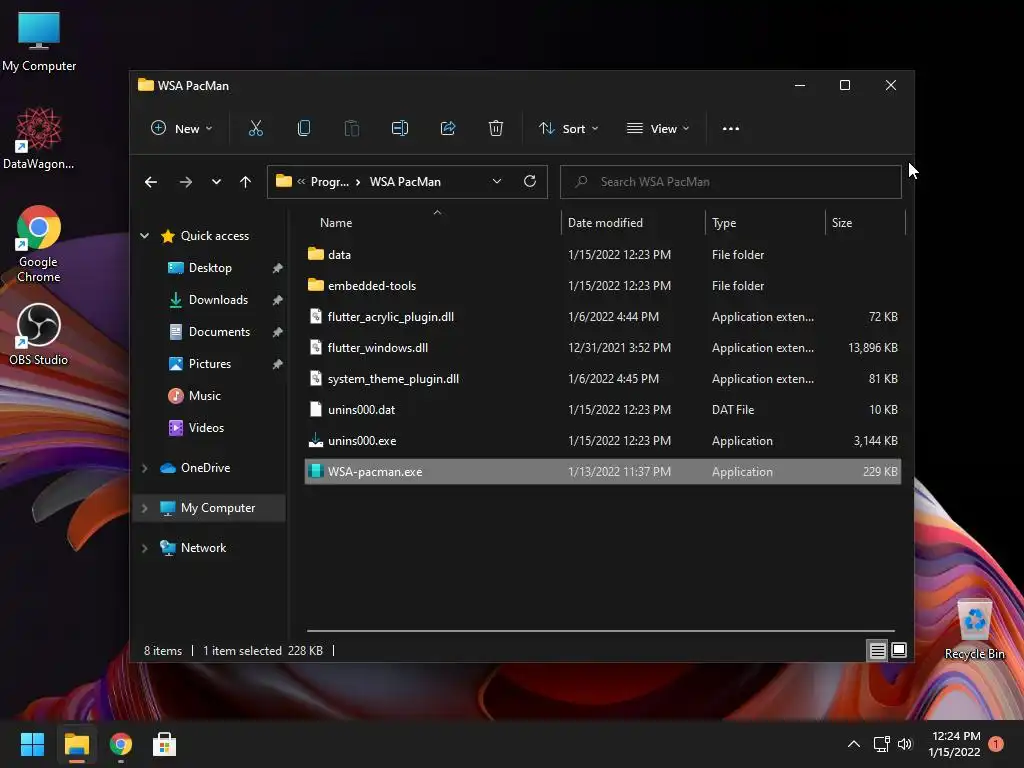Click the Share icon in toolbar
1024x768 pixels.
448,129
